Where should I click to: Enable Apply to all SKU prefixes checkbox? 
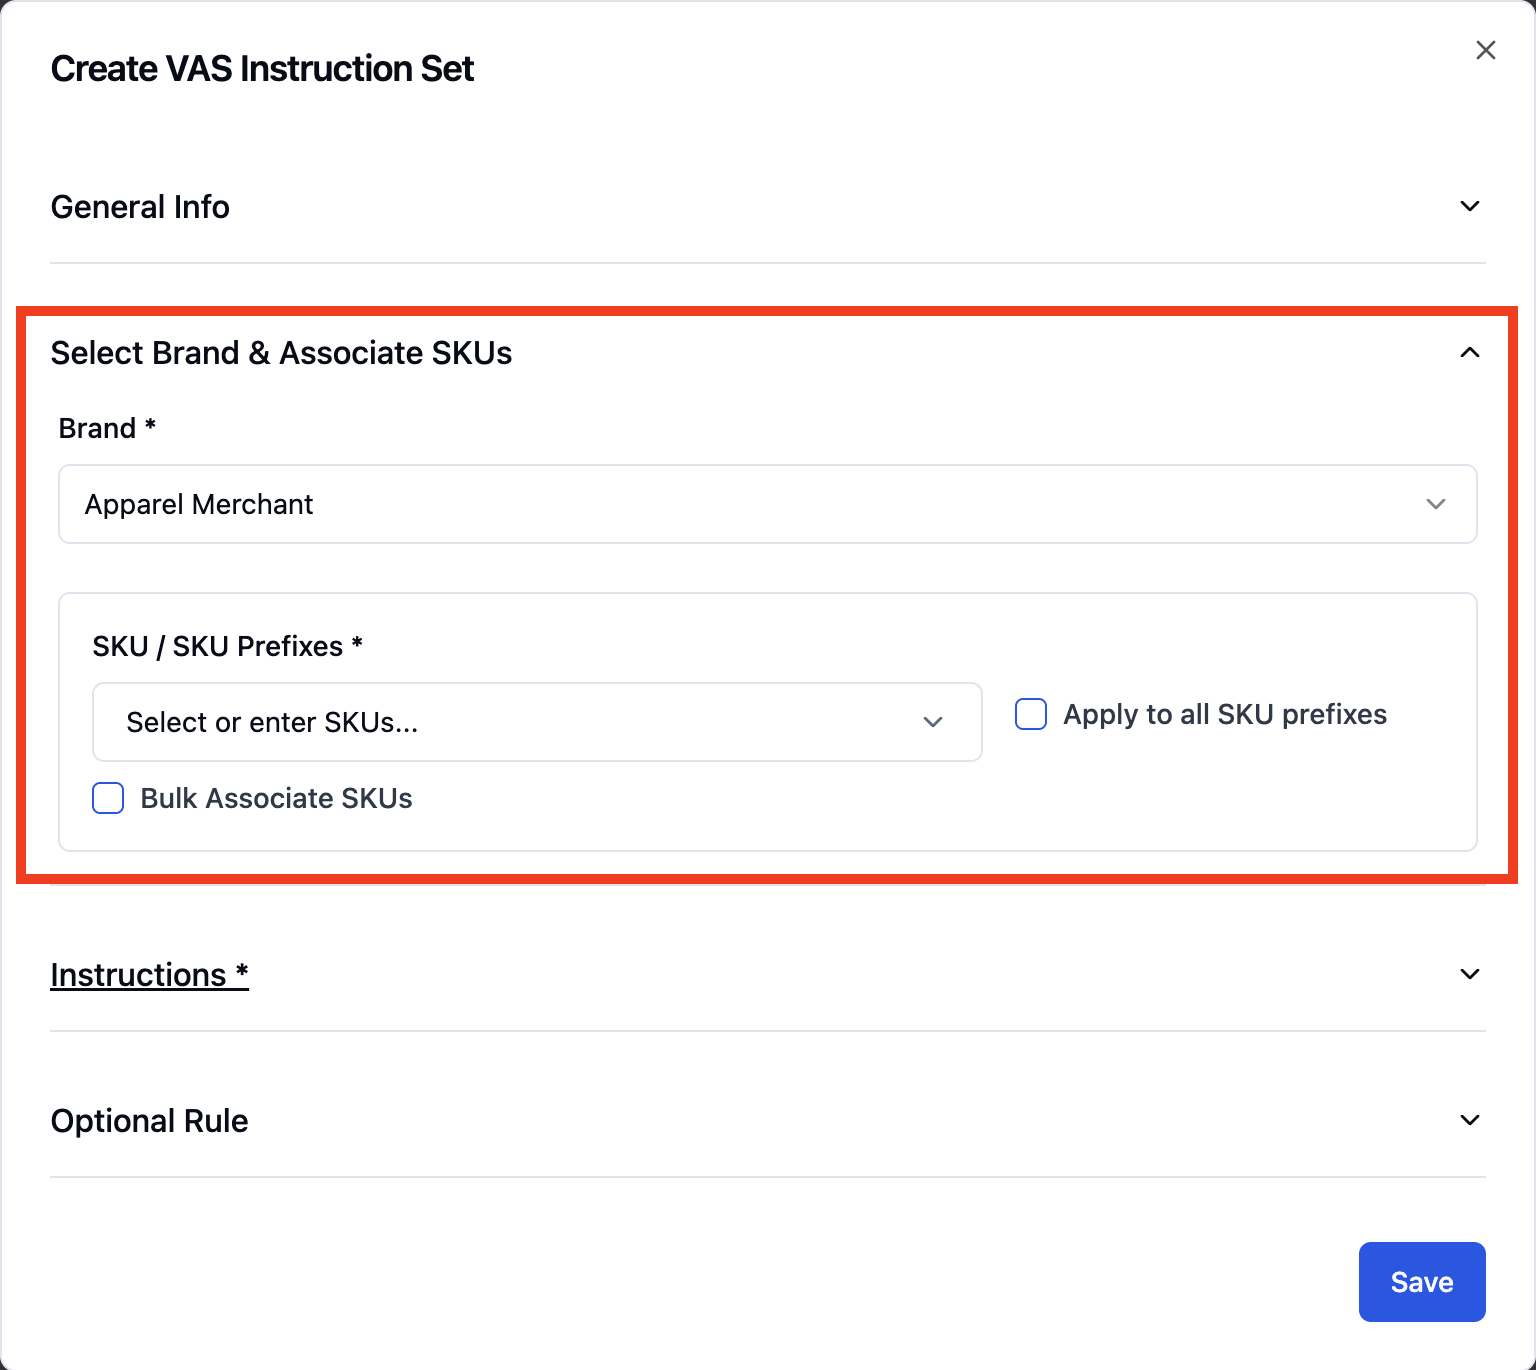click(1031, 714)
